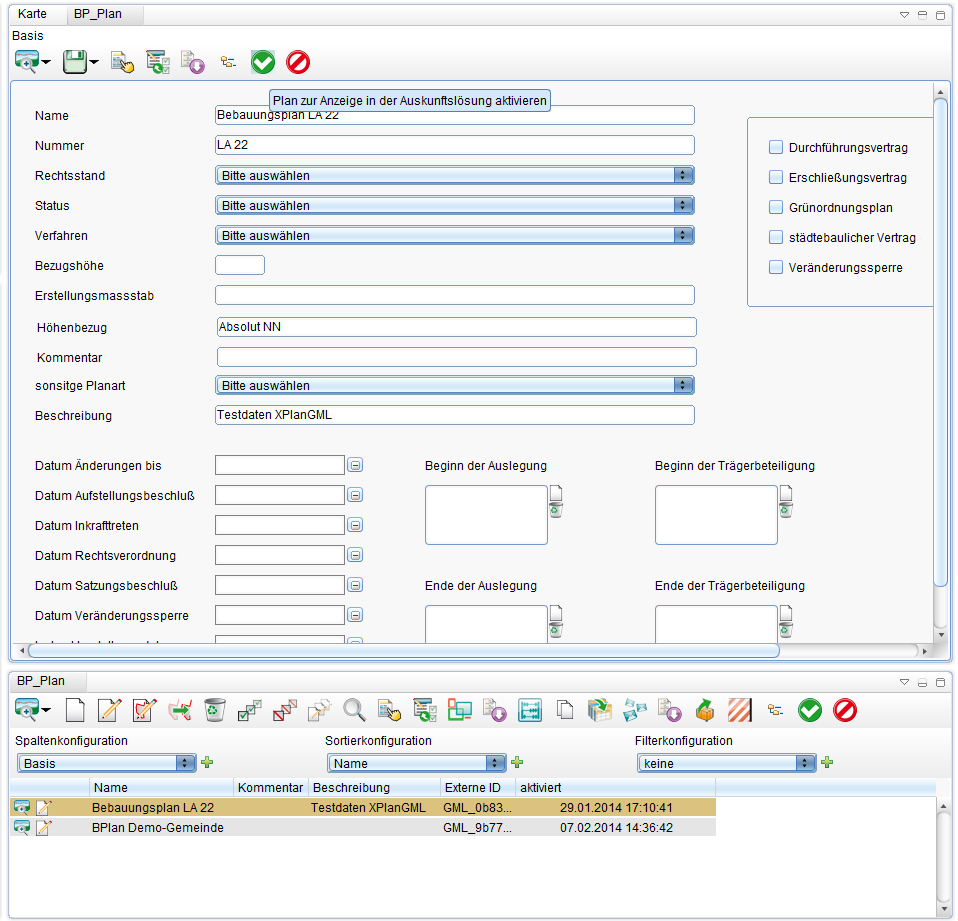Screen dimensions: 958x921
Task: Click the floppy disk save icon
Action: (x=75, y=62)
